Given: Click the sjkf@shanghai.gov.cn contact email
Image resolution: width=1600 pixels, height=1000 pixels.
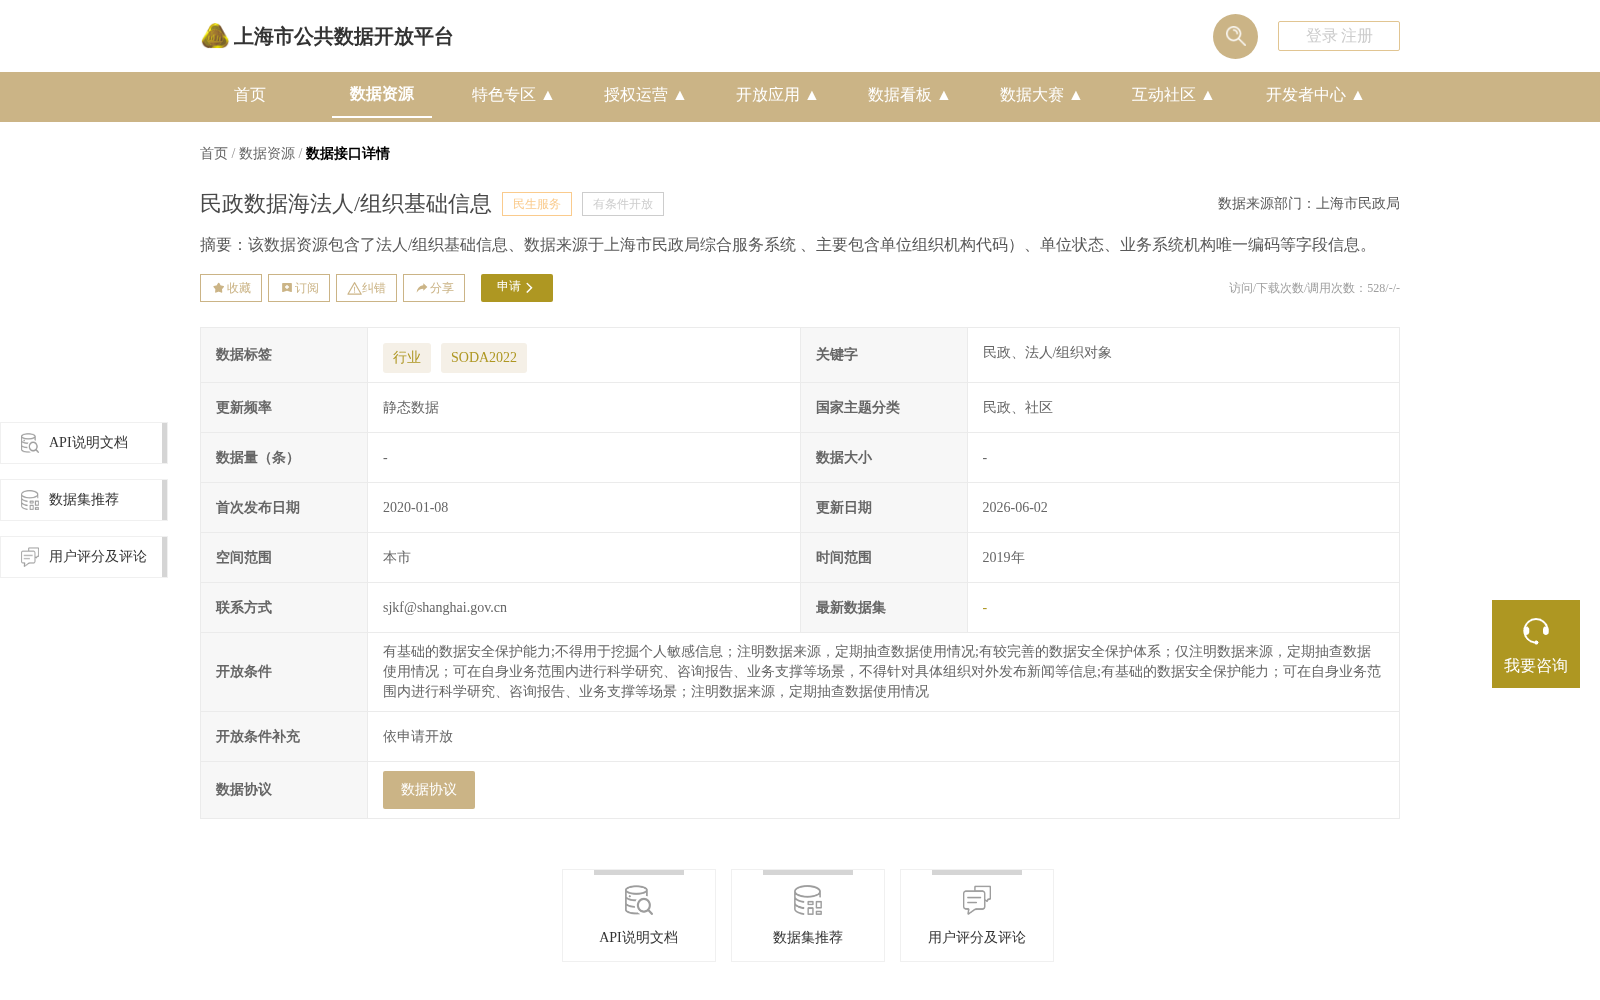Looking at the screenshot, I should [445, 607].
